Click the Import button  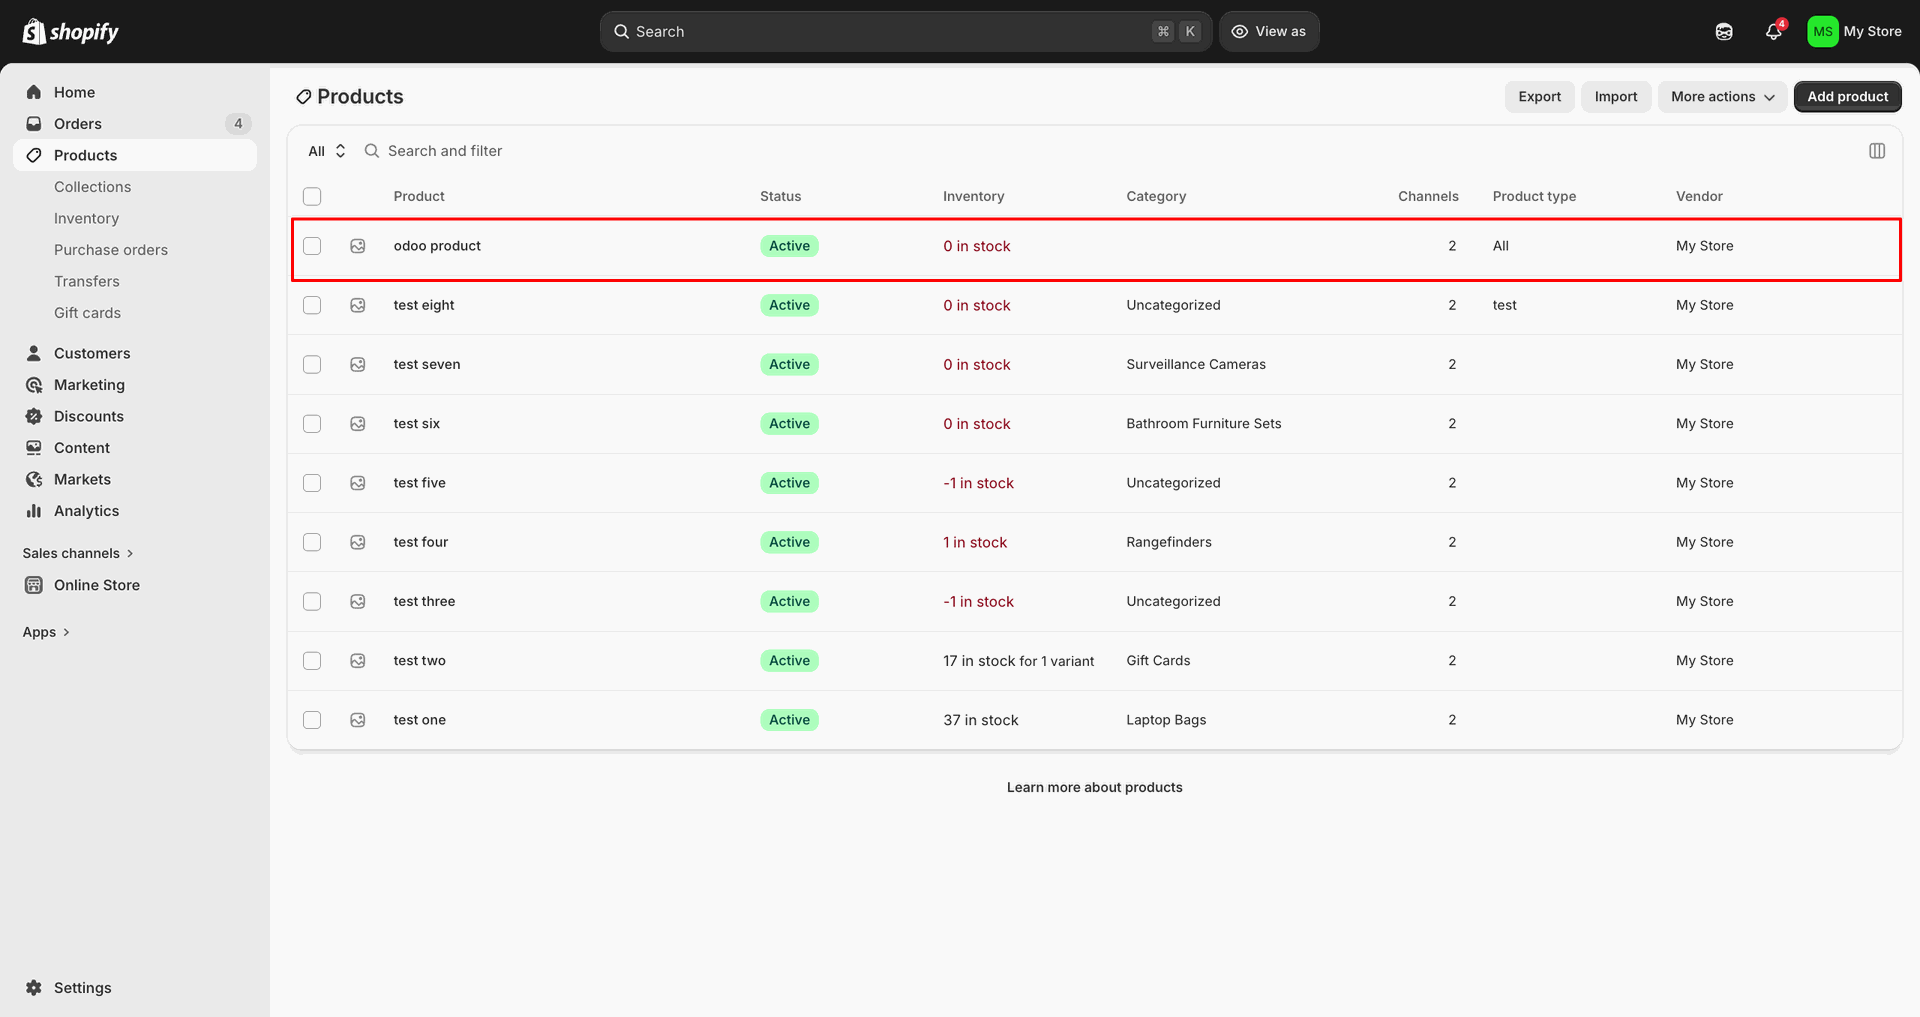tap(1616, 97)
